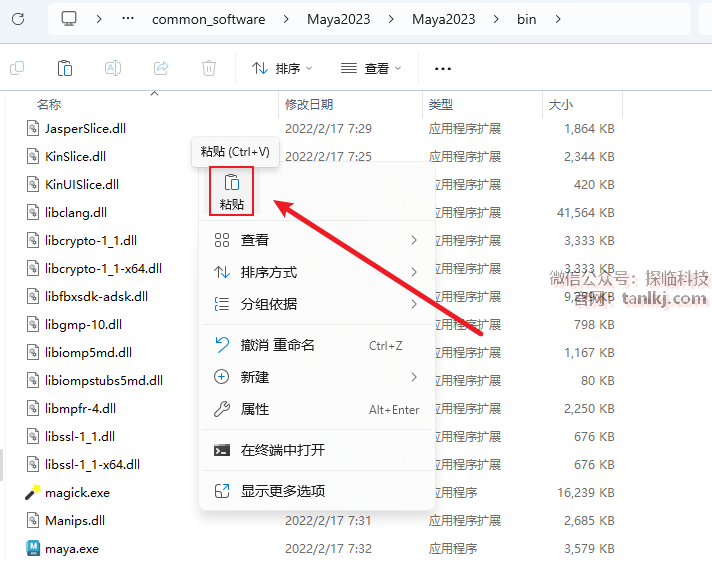Click the toolbar Delete trash icon
Viewport: 712px width, 569px height.
[209, 68]
